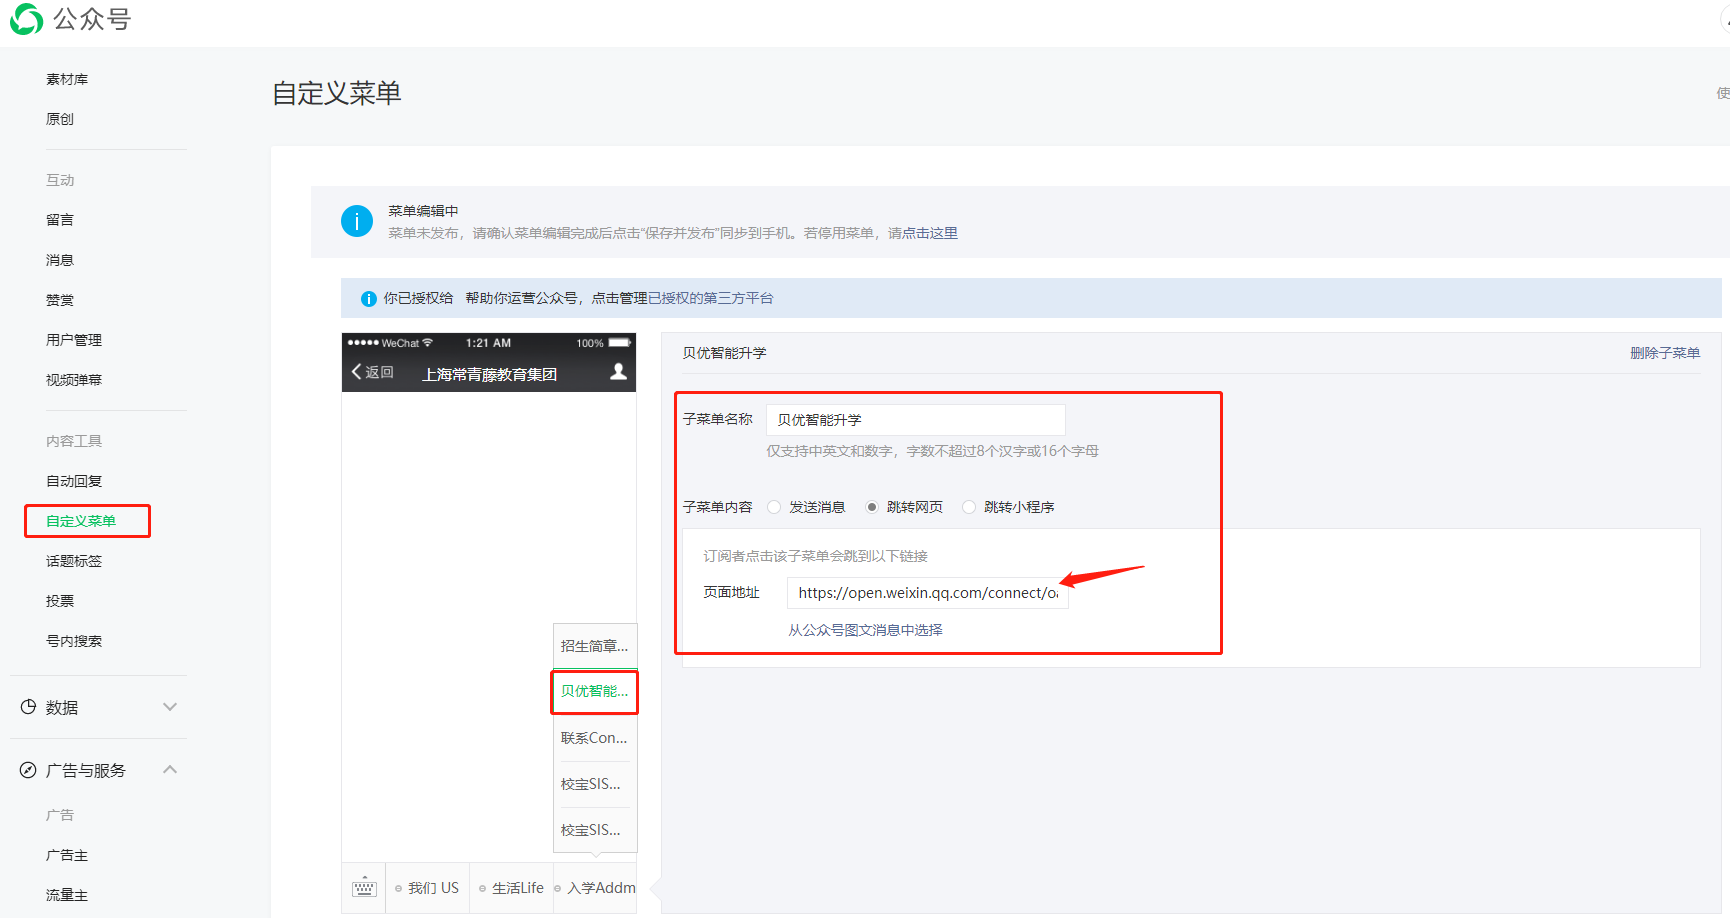
Task: Click the pie chart icon next to 数据
Action: tap(28, 707)
